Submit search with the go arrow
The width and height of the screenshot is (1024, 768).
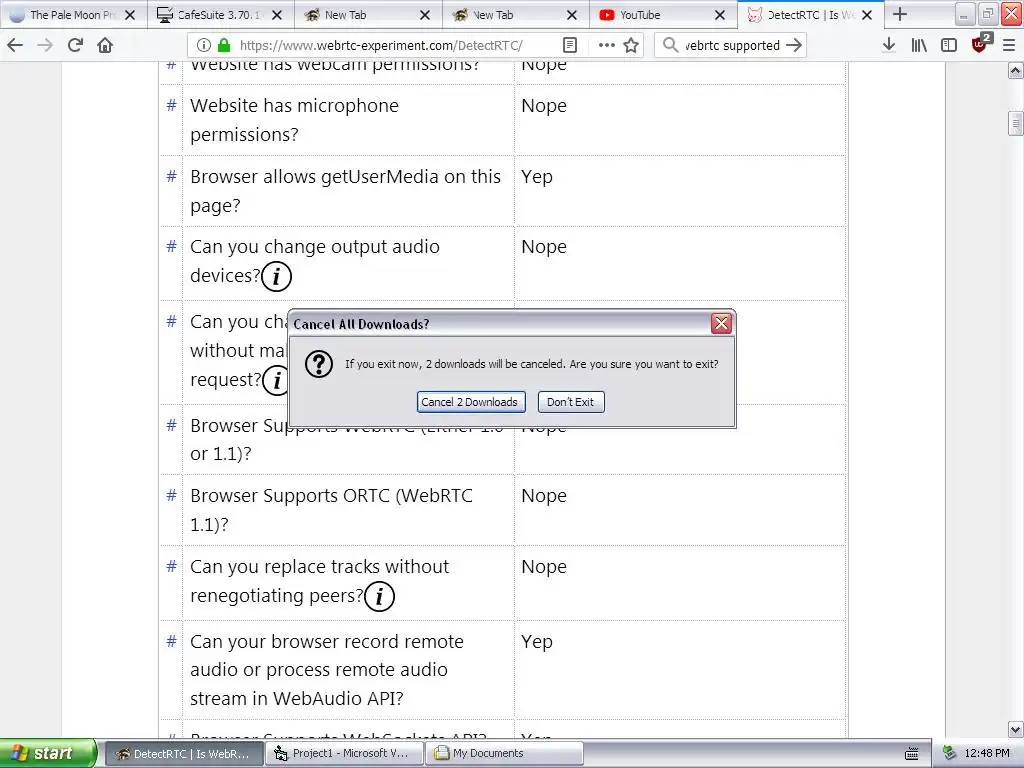click(x=793, y=45)
